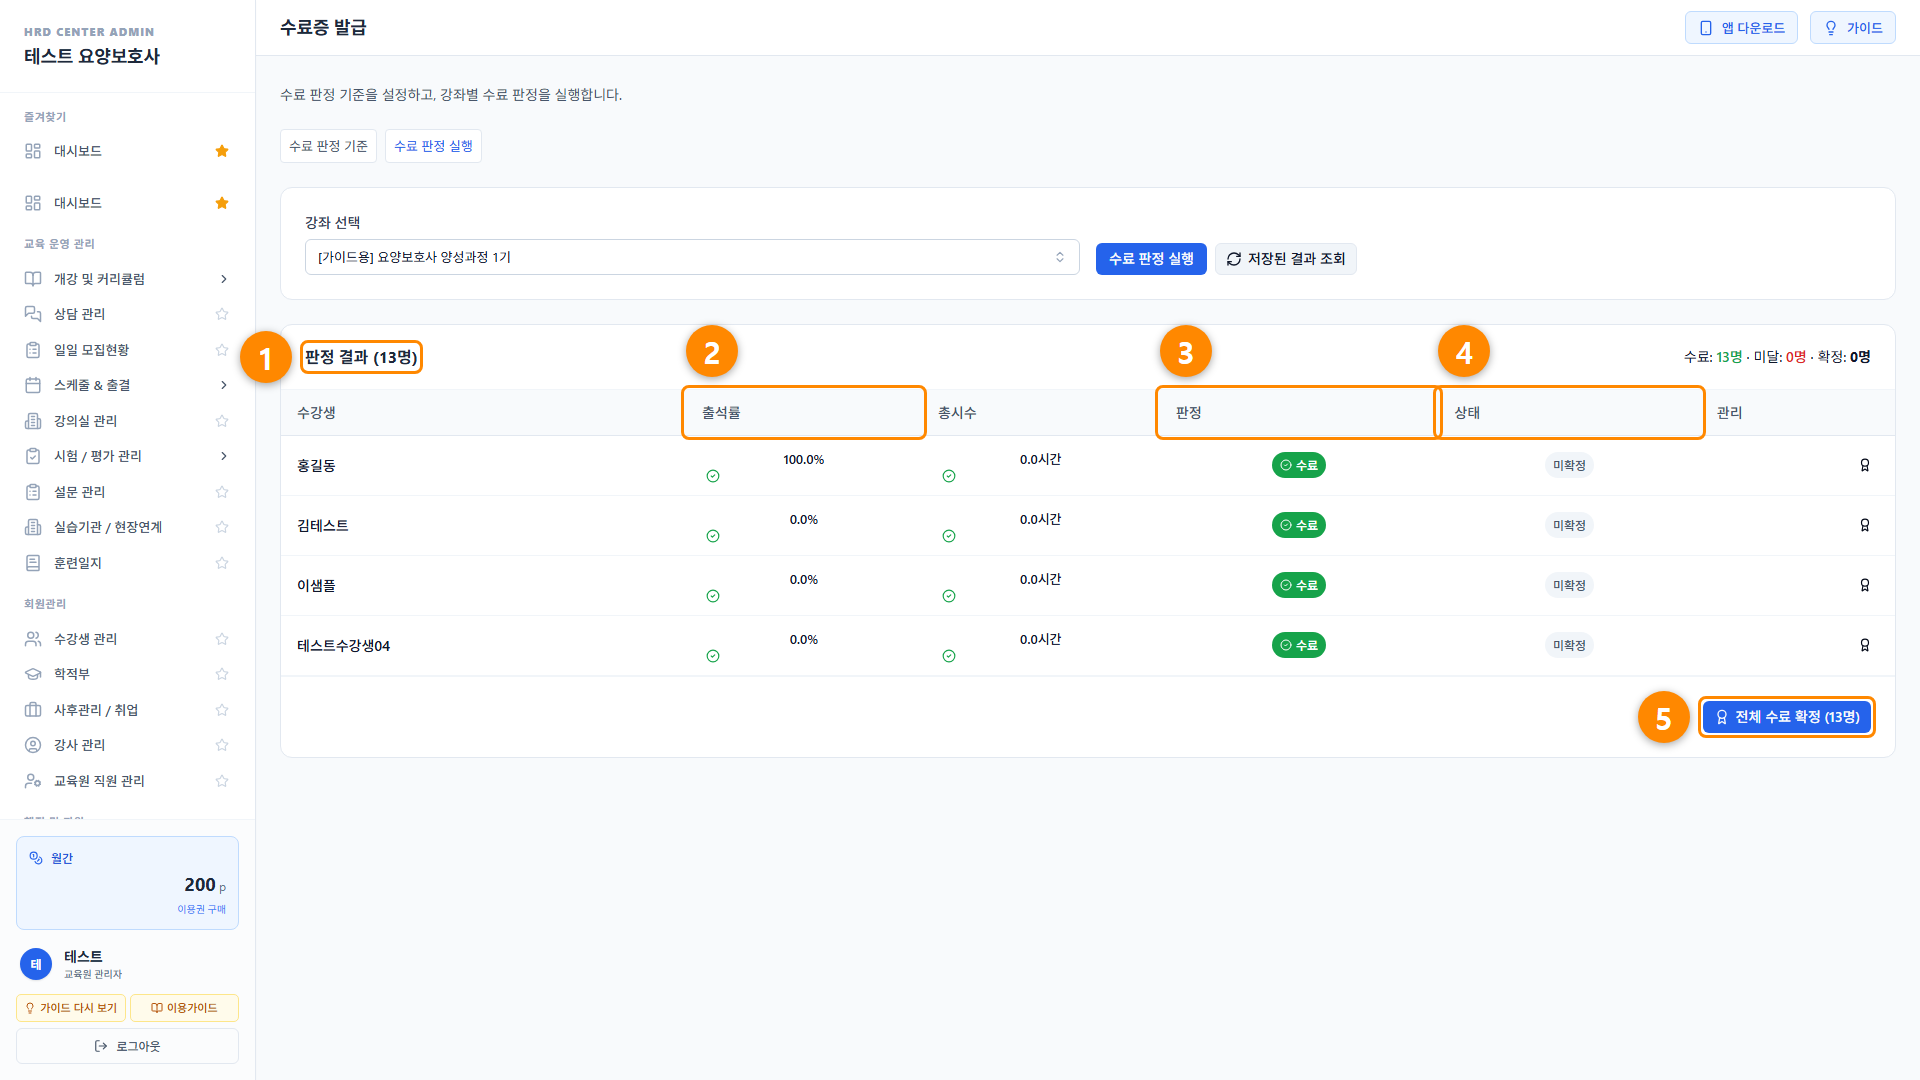
Task: Click 가이드 다시 보기 button
Action: tap(71, 1008)
